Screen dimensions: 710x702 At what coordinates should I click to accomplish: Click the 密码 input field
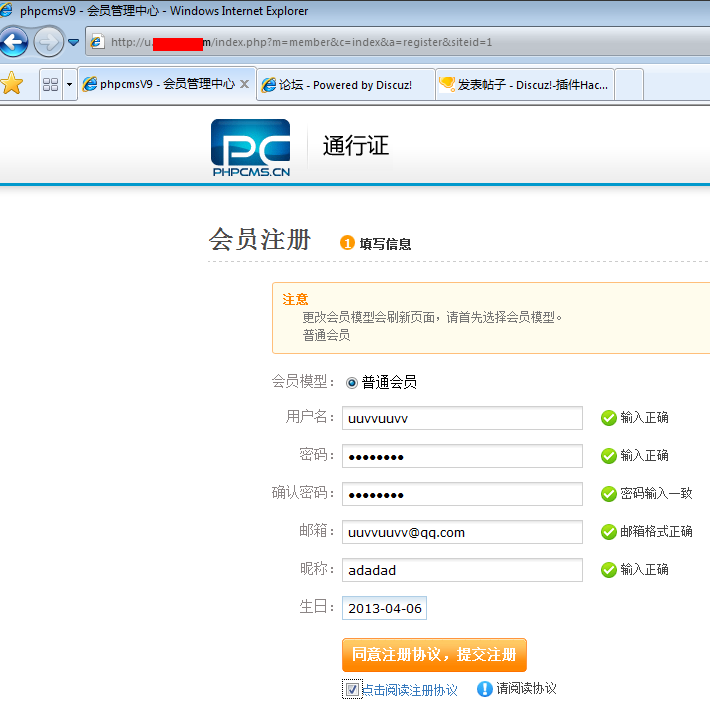(x=462, y=456)
